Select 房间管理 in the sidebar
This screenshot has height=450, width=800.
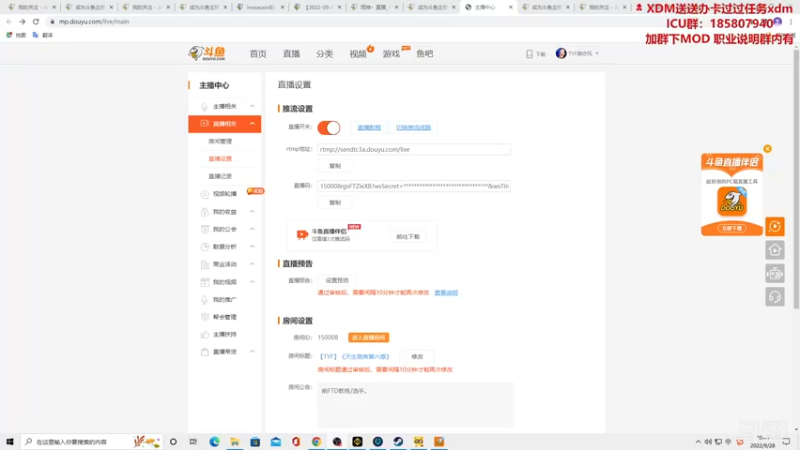tap(220, 141)
